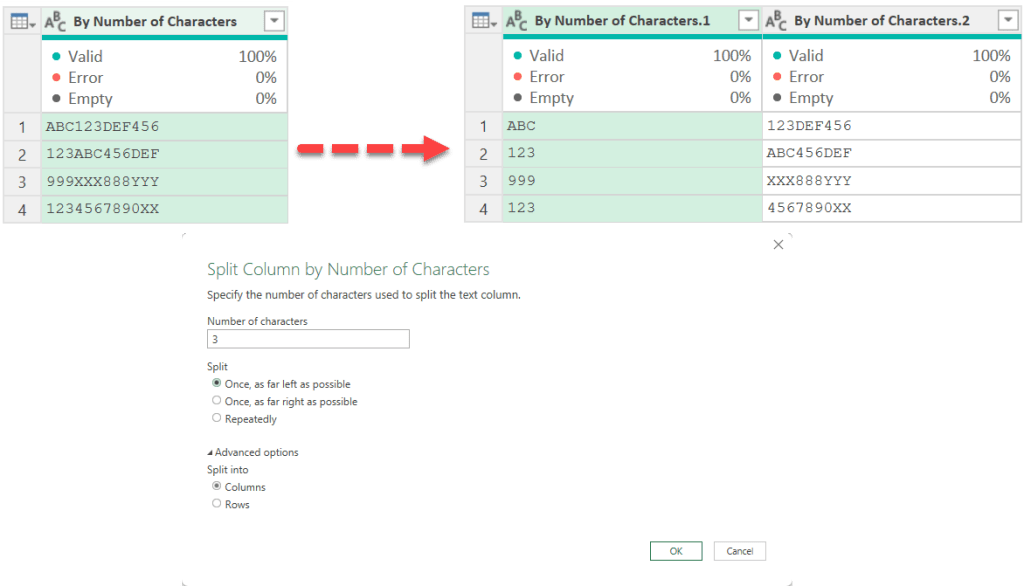Choose the Repeatedly split option
1024x586 pixels.
(217, 419)
